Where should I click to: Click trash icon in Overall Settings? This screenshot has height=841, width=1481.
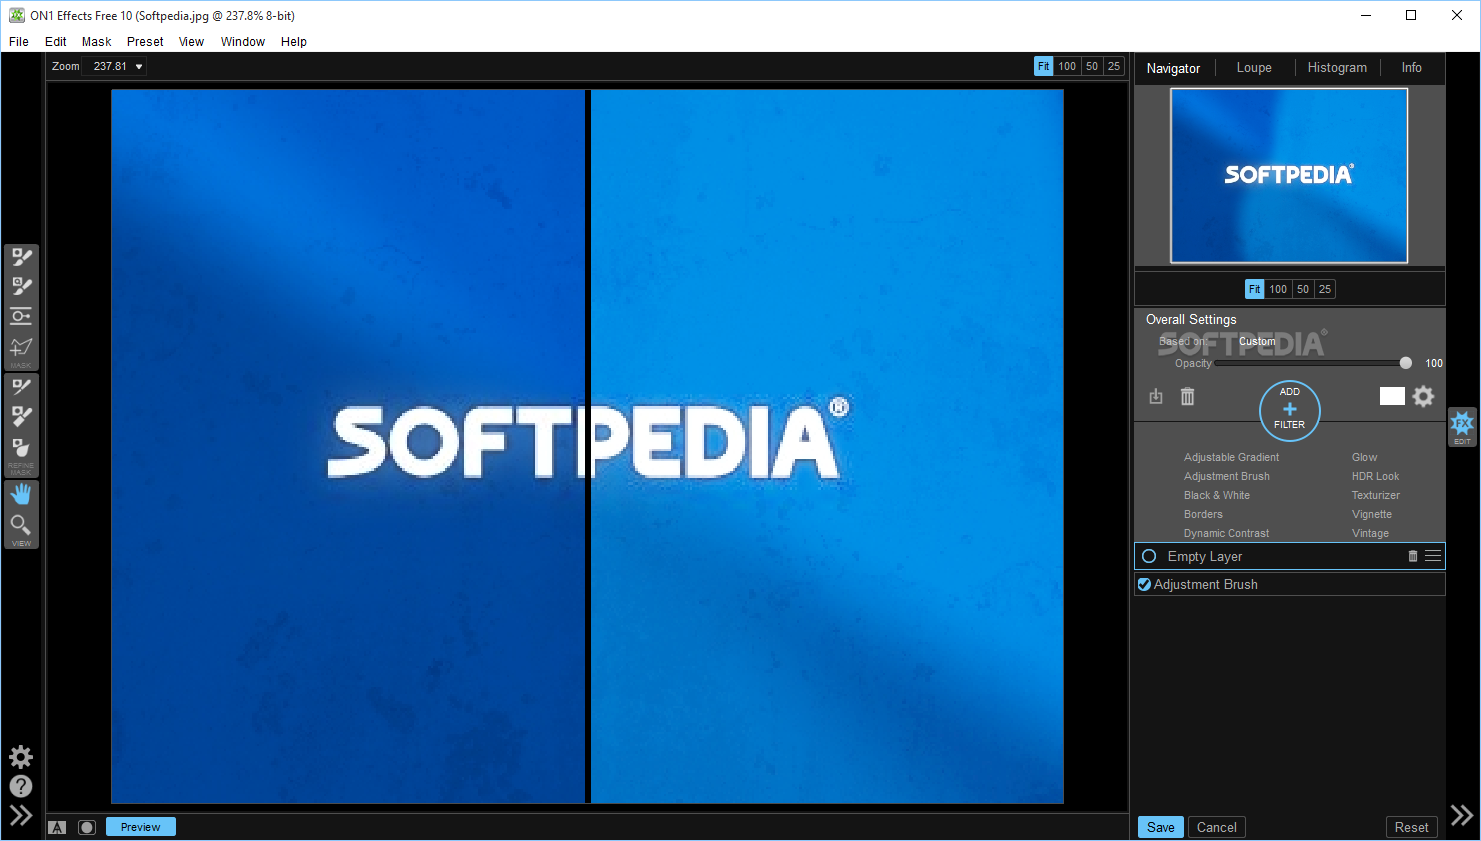pos(1187,396)
